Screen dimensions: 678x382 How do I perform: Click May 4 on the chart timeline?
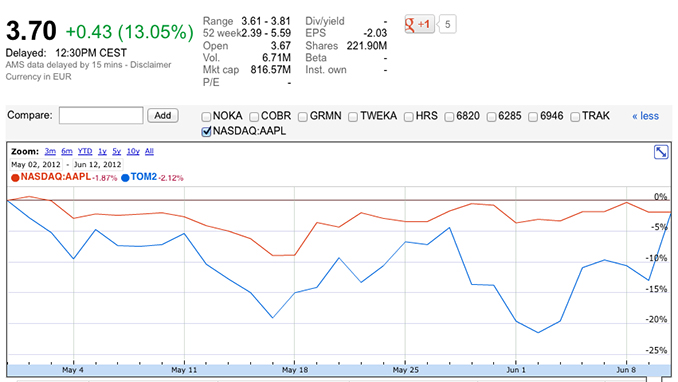73,370
